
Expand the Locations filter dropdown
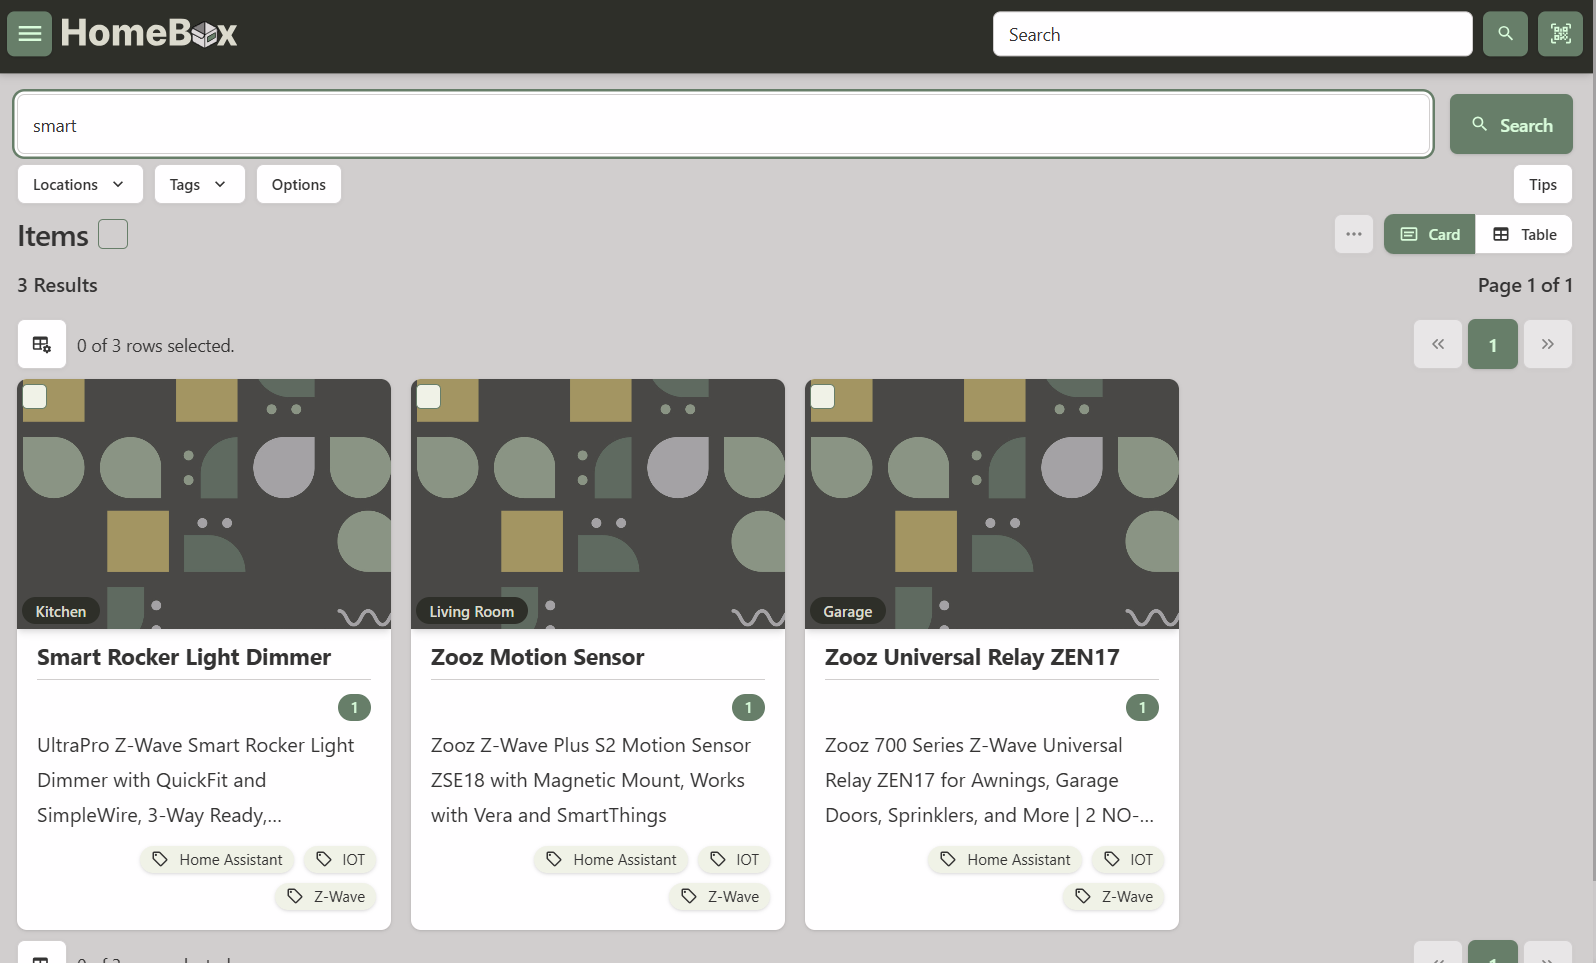[x=80, y=184]
